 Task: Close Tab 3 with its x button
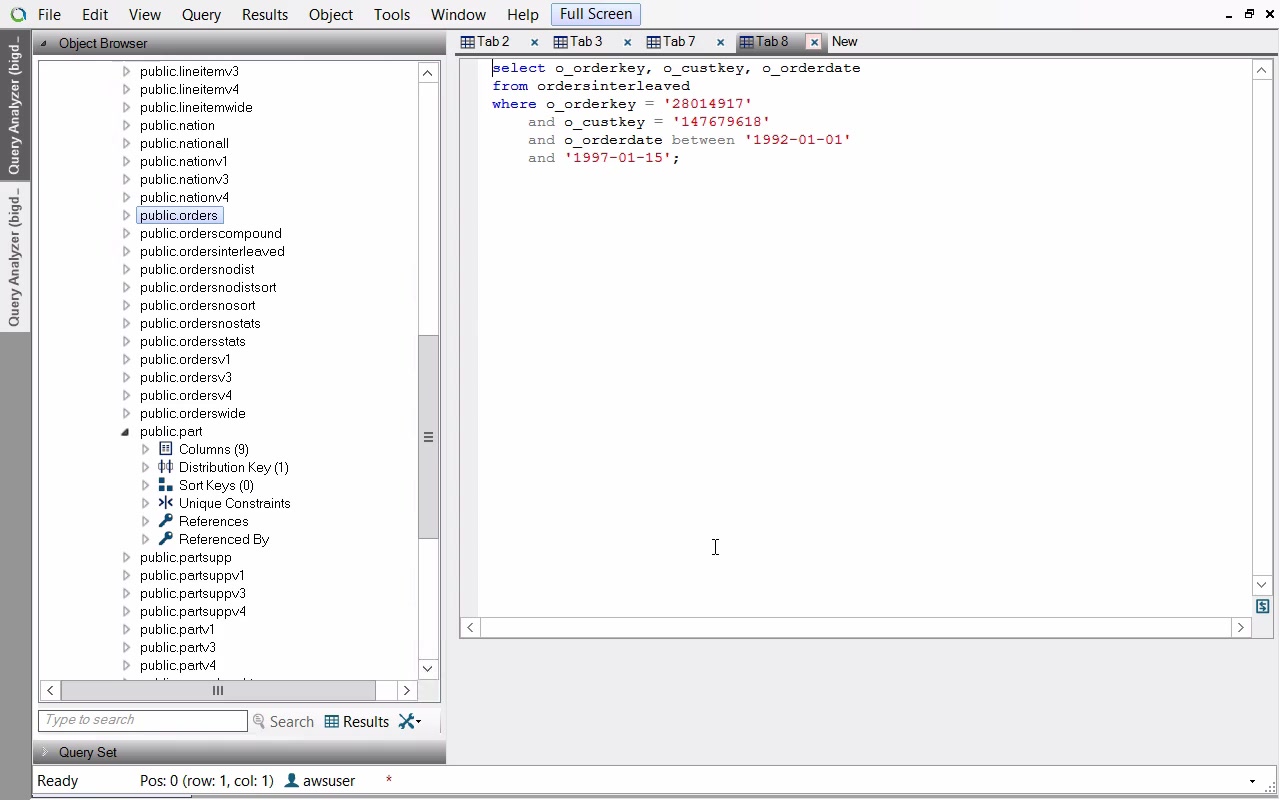(627, 42)
